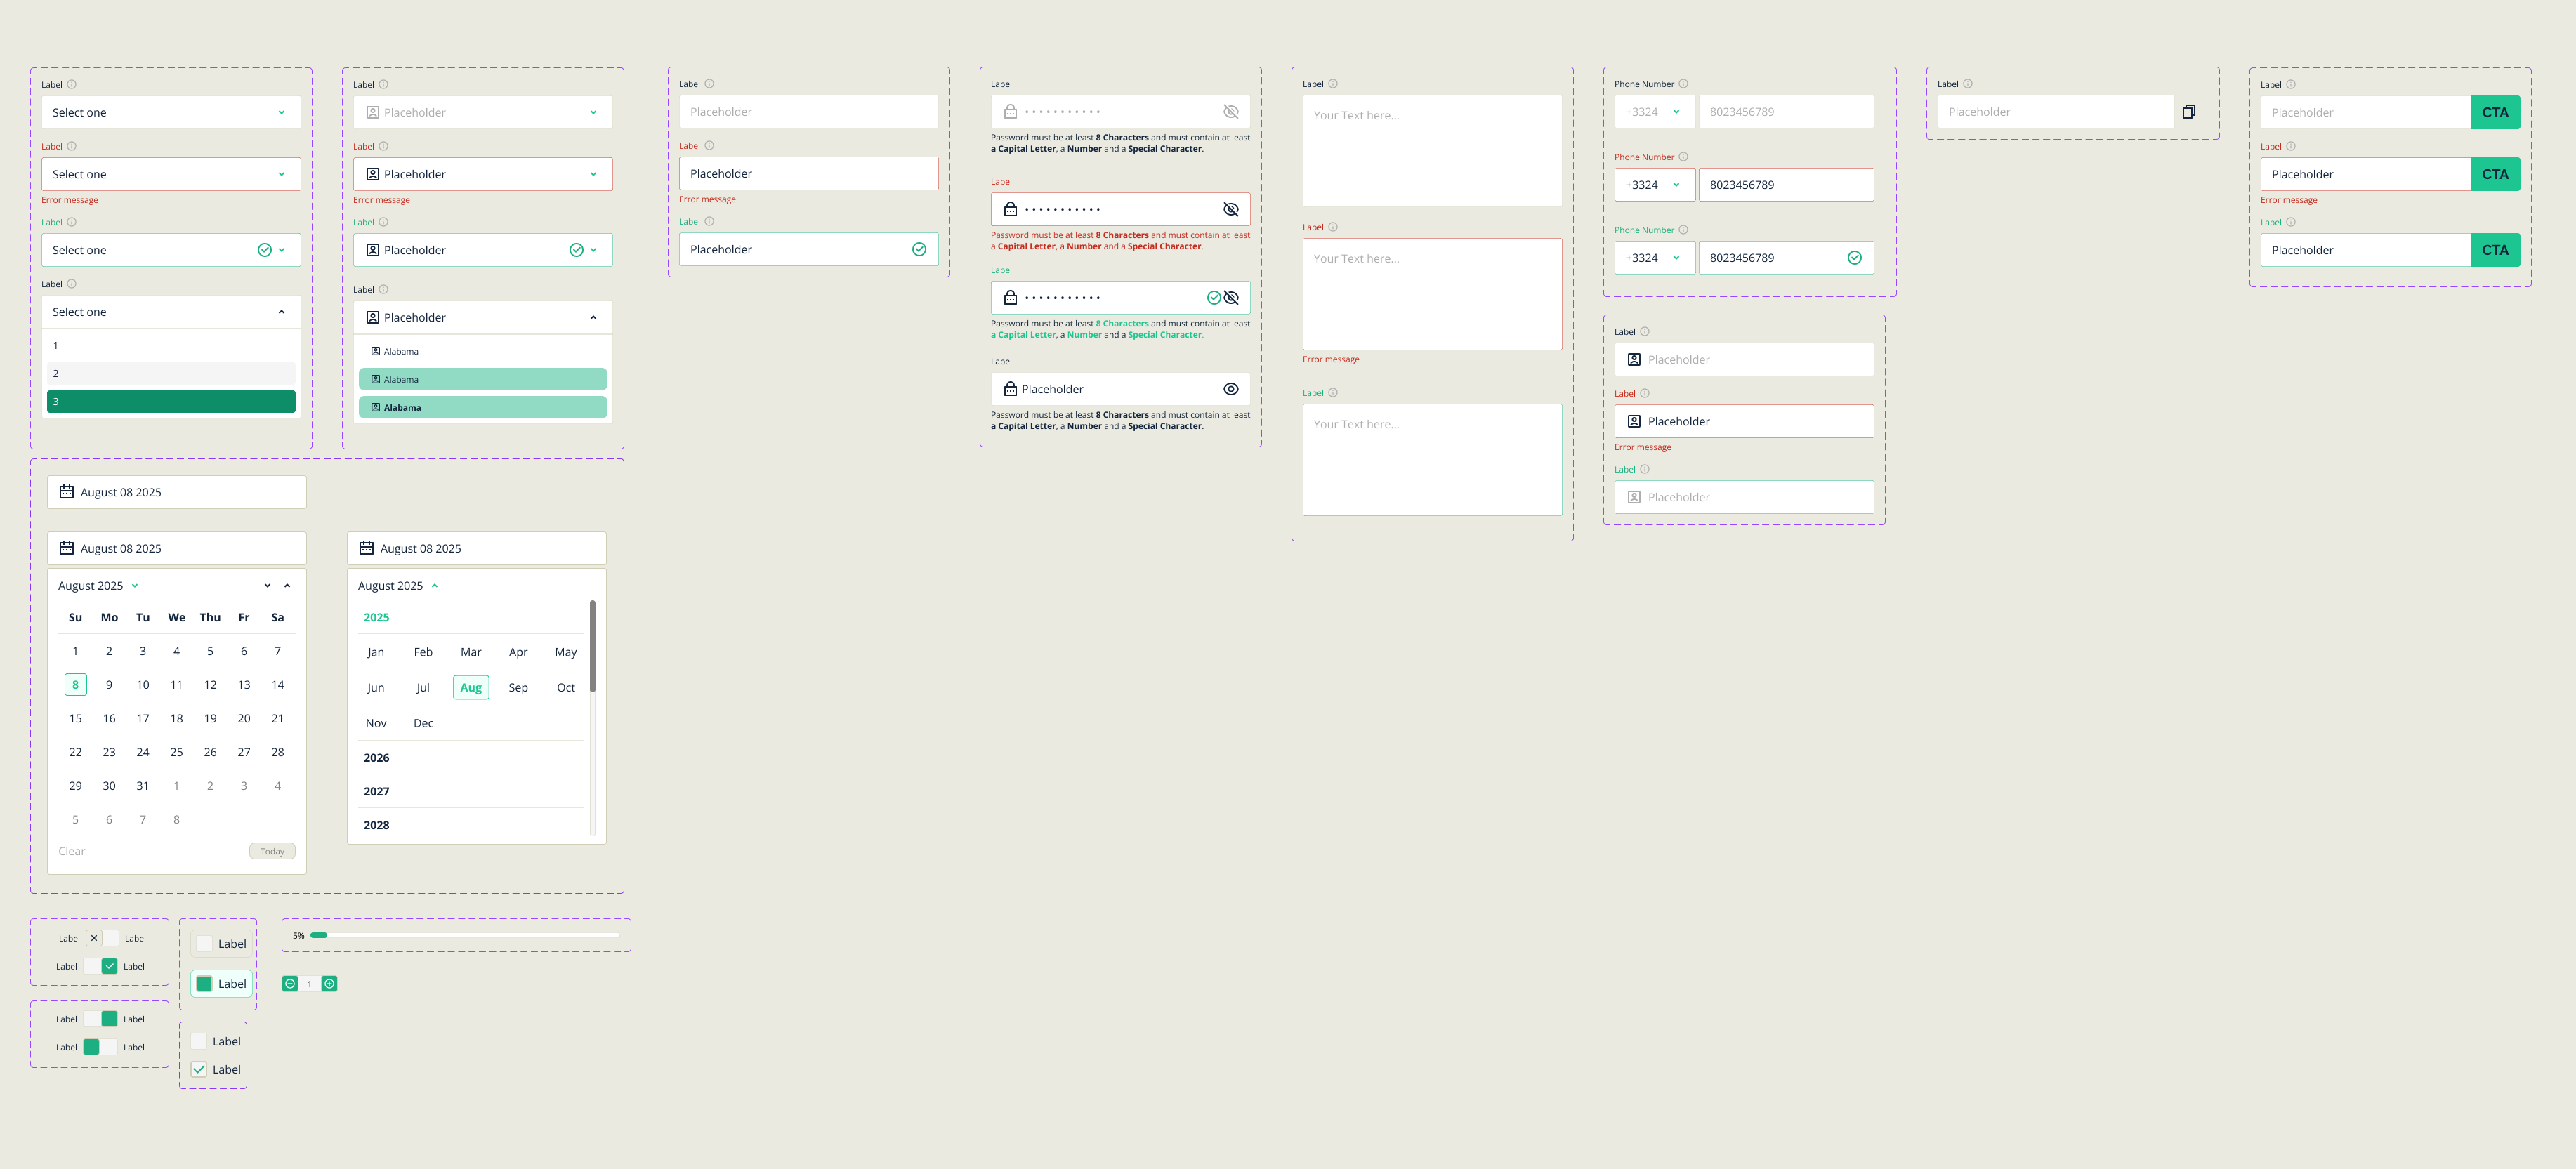Click the calendar icon on the date input
Image resolution: width=2576 pixels, height=1169 pixels.
point(66,492)
